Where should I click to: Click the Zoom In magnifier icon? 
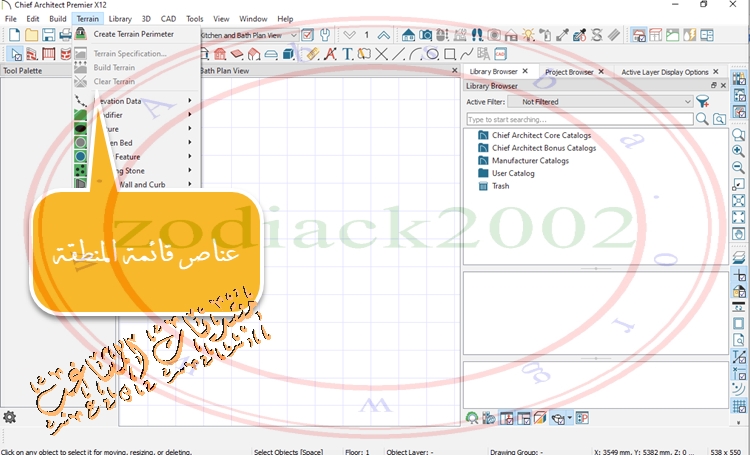(x=738, y=151)
